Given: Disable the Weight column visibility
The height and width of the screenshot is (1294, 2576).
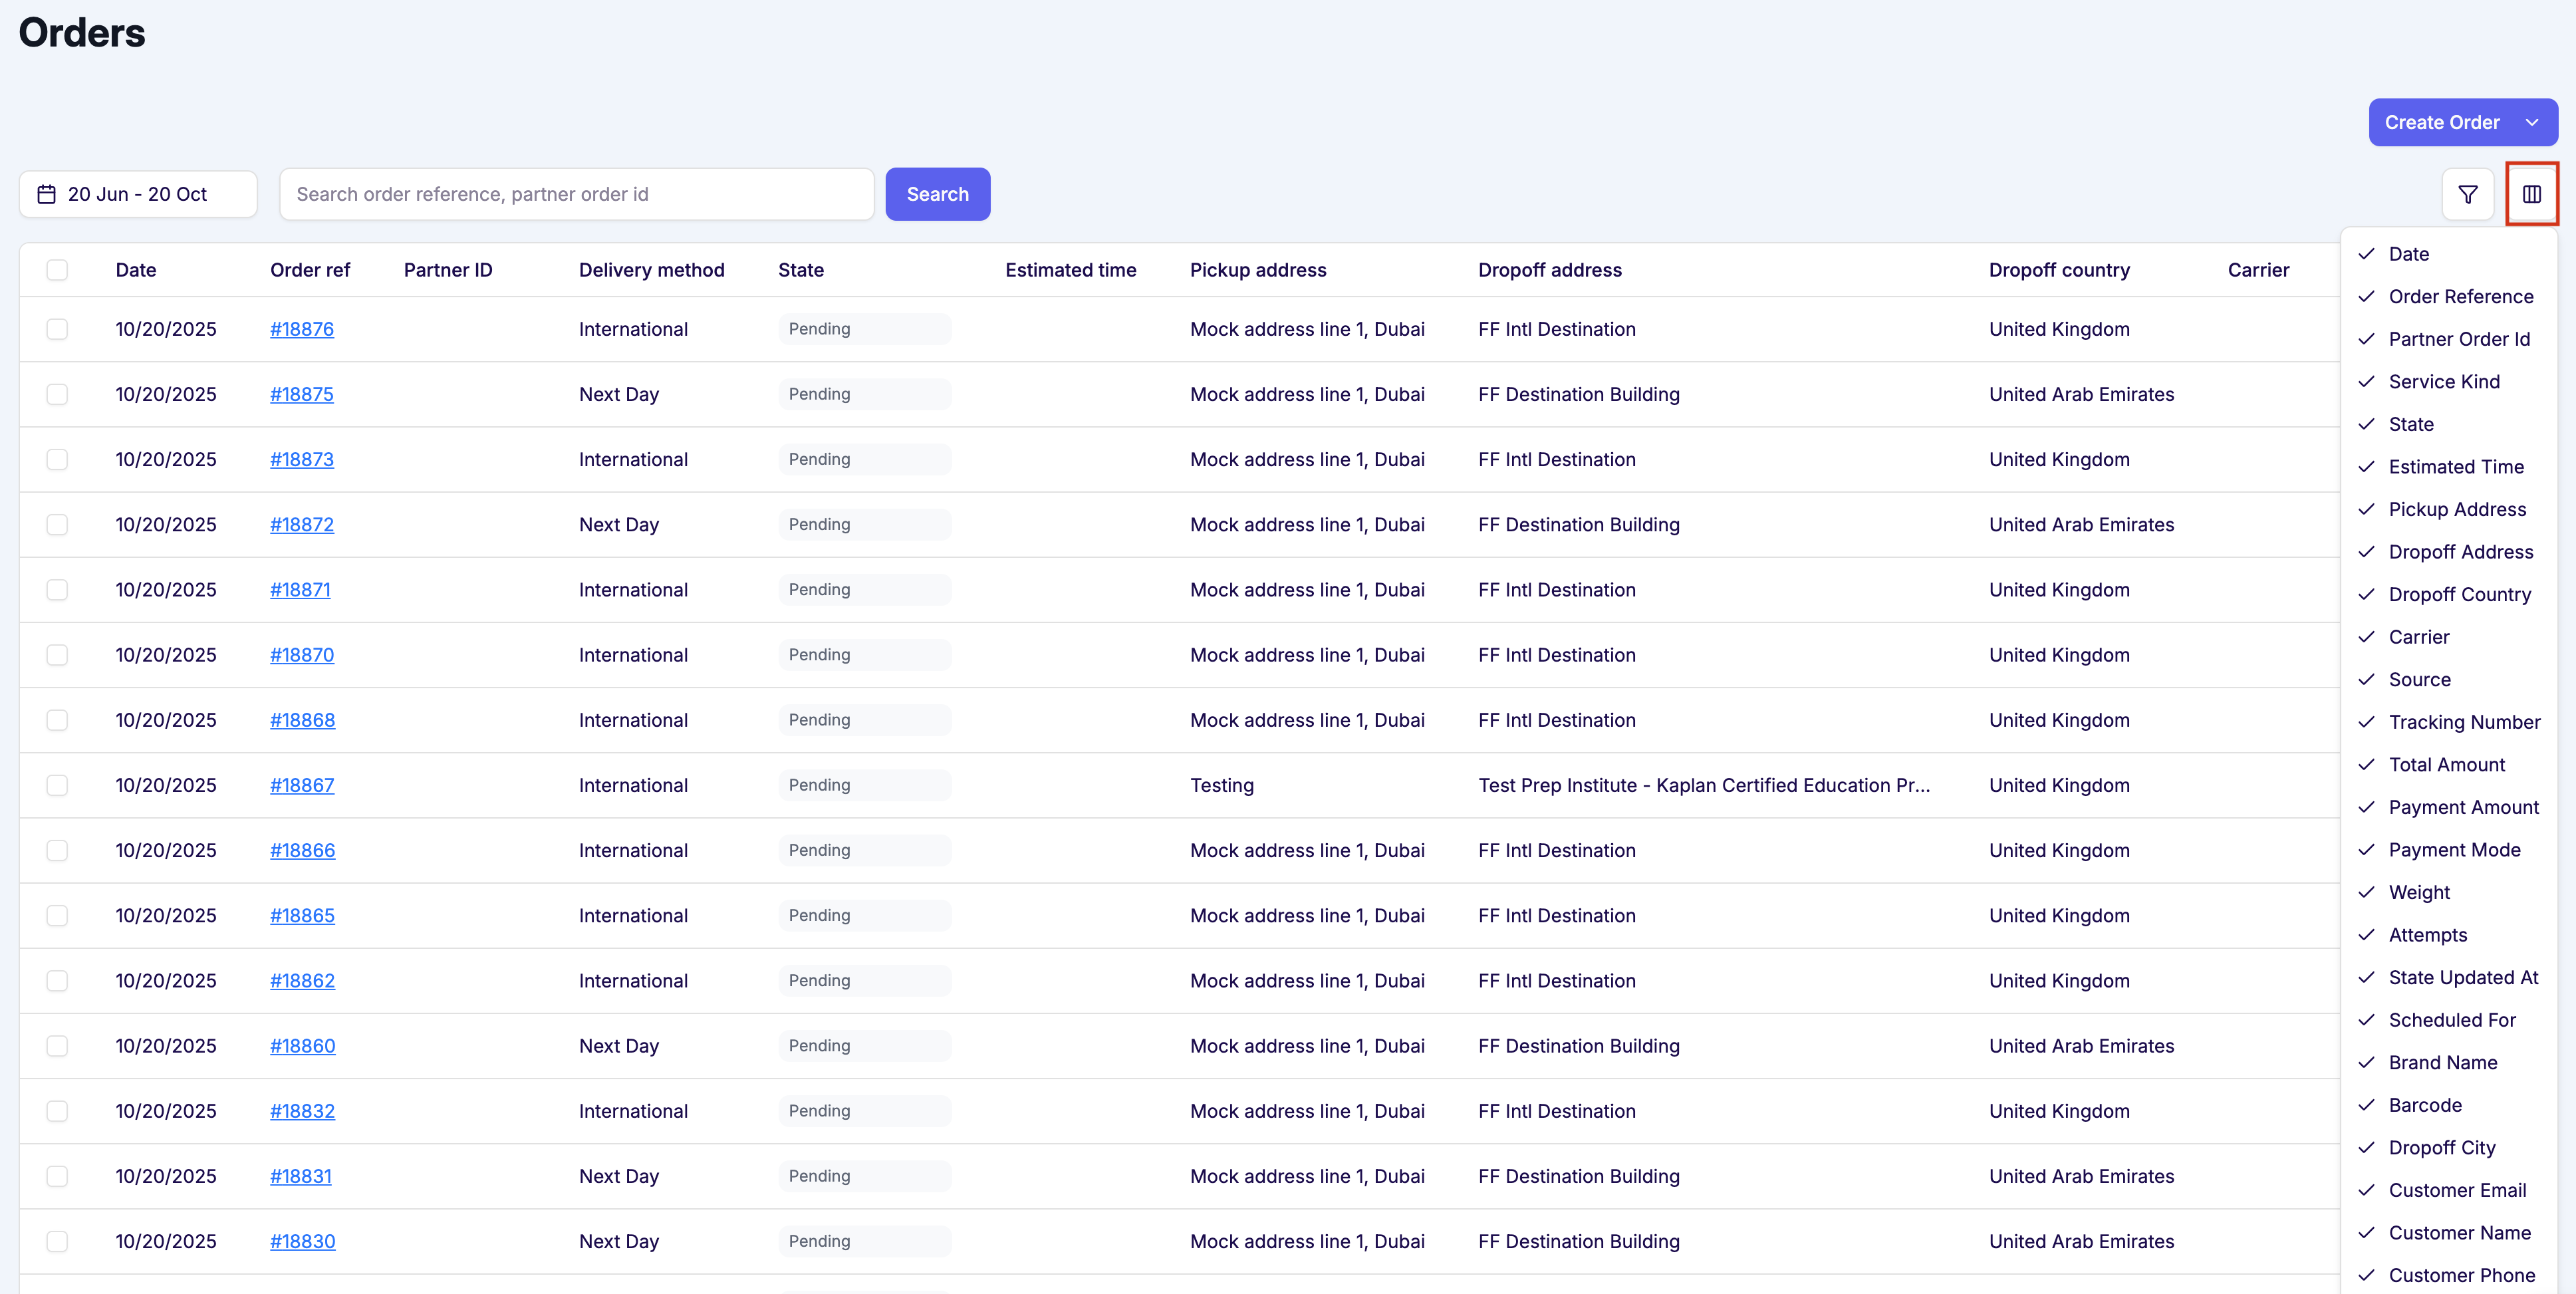Looking at the screenshot, I should pyautogui.click(x=2420, y=892).
